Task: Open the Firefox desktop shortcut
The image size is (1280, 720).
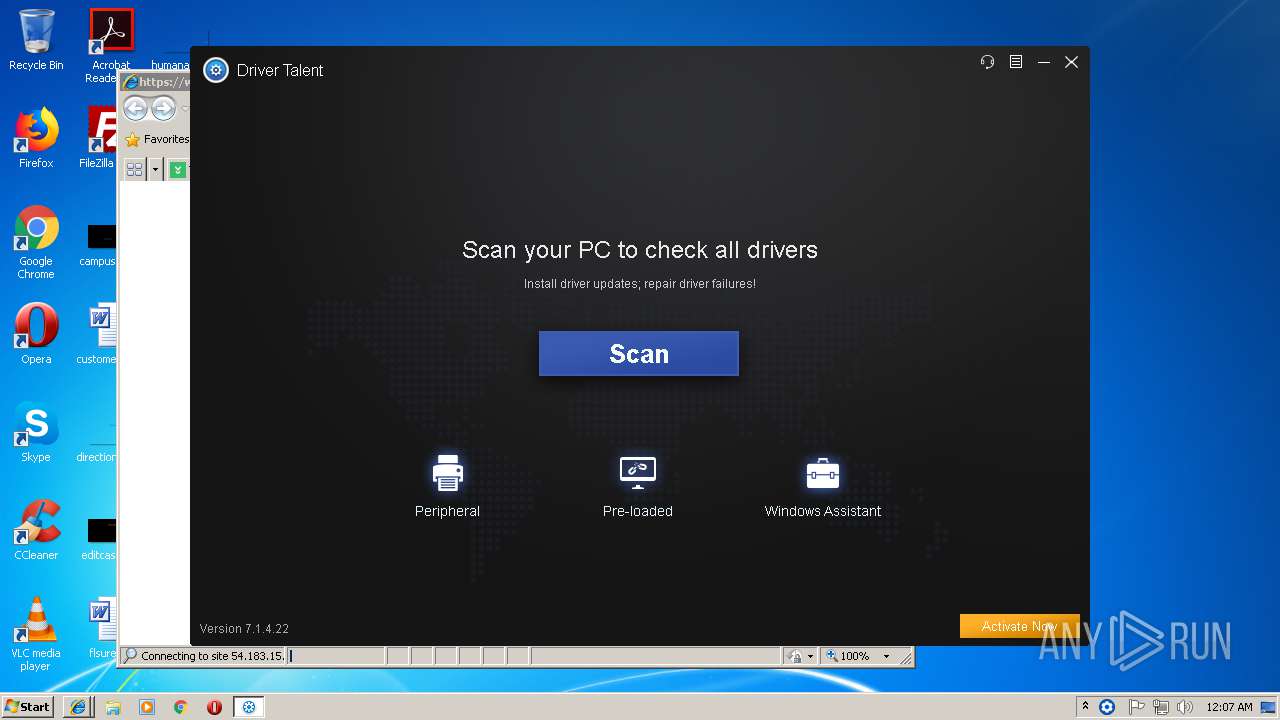Action: [x=36, y=138]
